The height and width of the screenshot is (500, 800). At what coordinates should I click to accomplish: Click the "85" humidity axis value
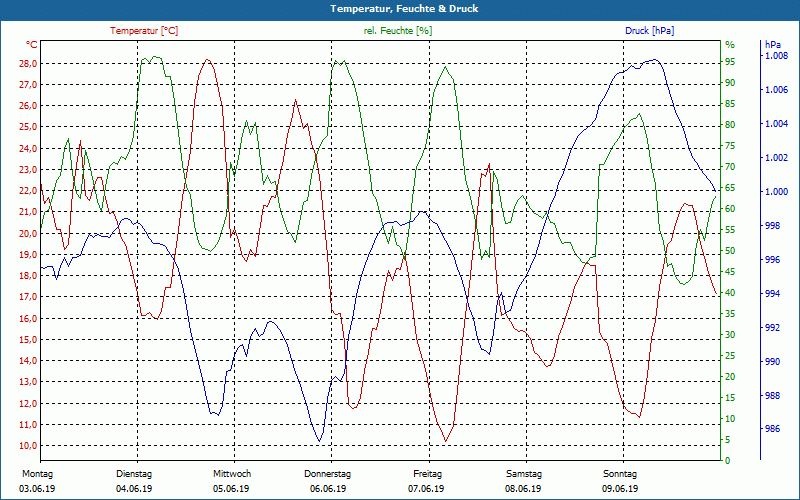point(730,104)
